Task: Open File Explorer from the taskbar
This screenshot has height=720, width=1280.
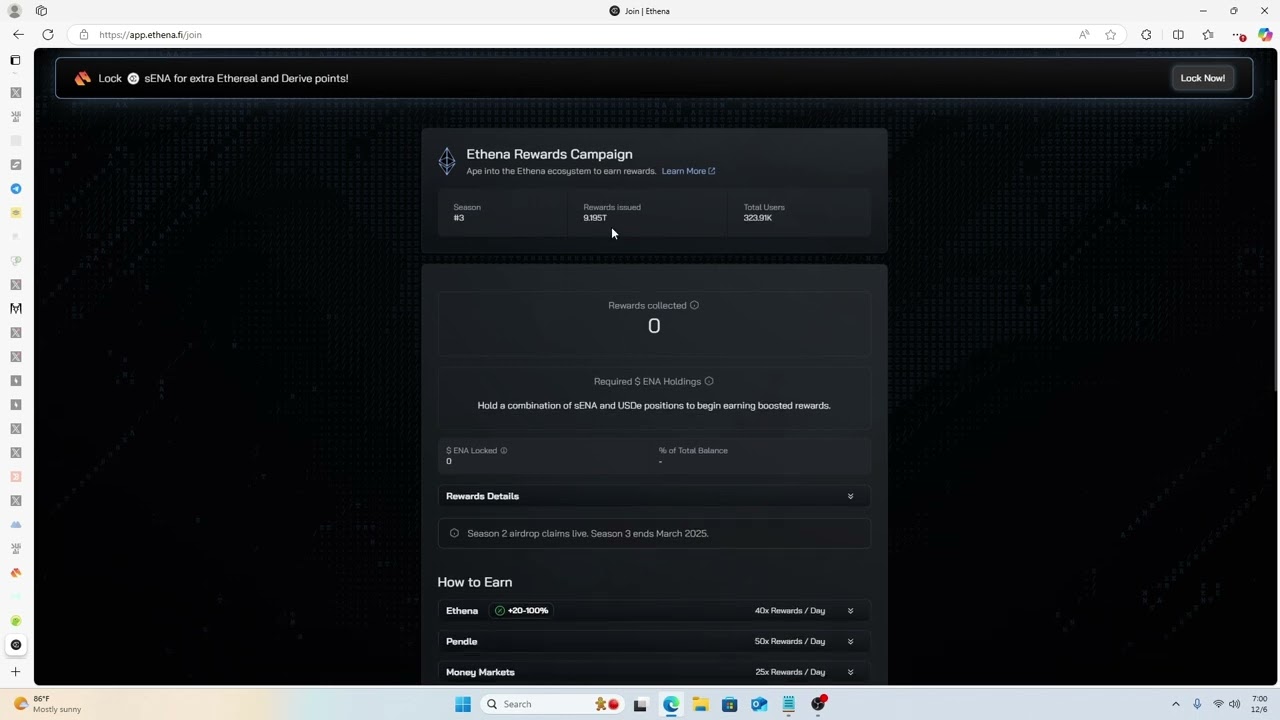Action: pos(700,704)
